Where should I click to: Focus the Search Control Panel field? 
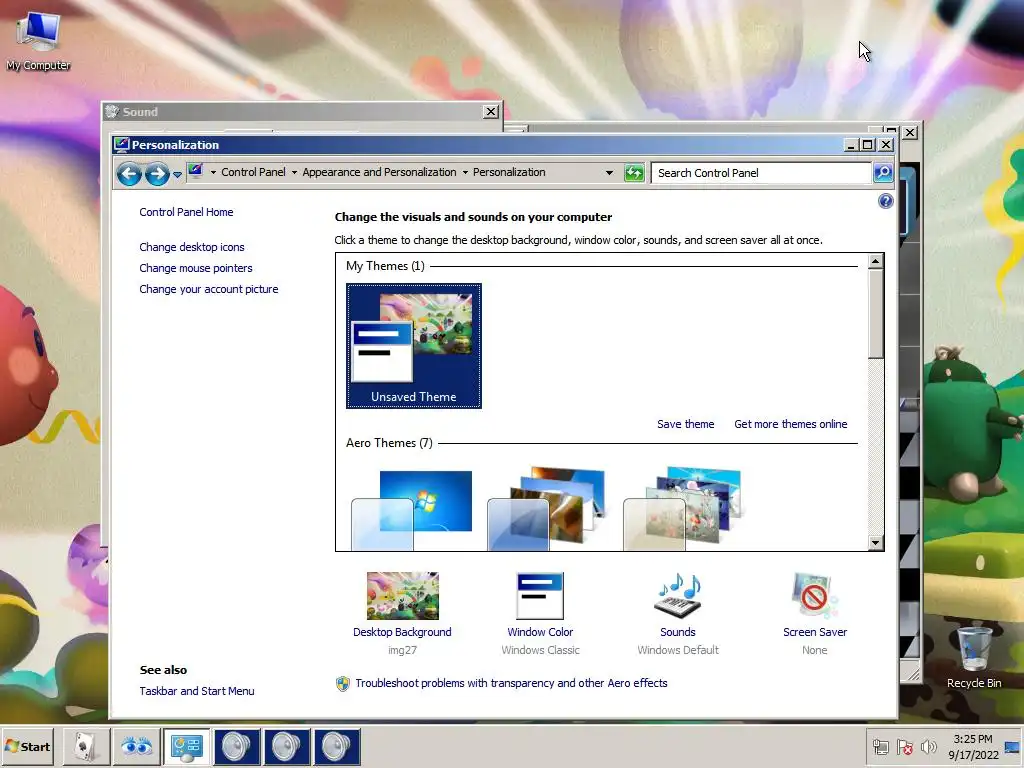(761, 173)
